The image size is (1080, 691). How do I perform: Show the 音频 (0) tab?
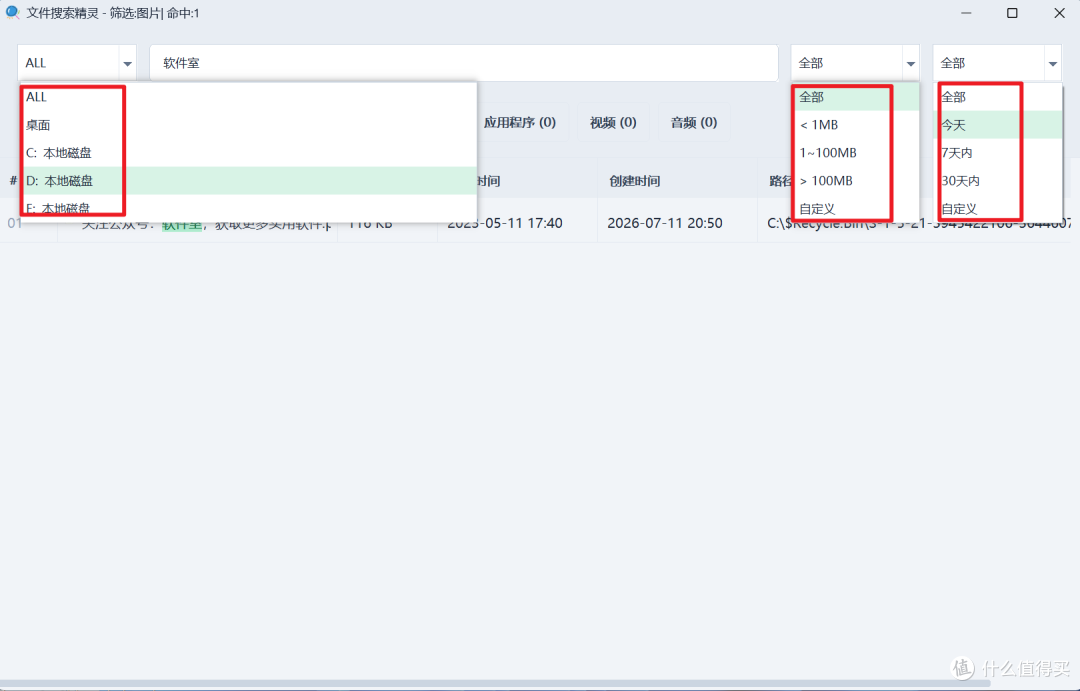pos(694,123)
